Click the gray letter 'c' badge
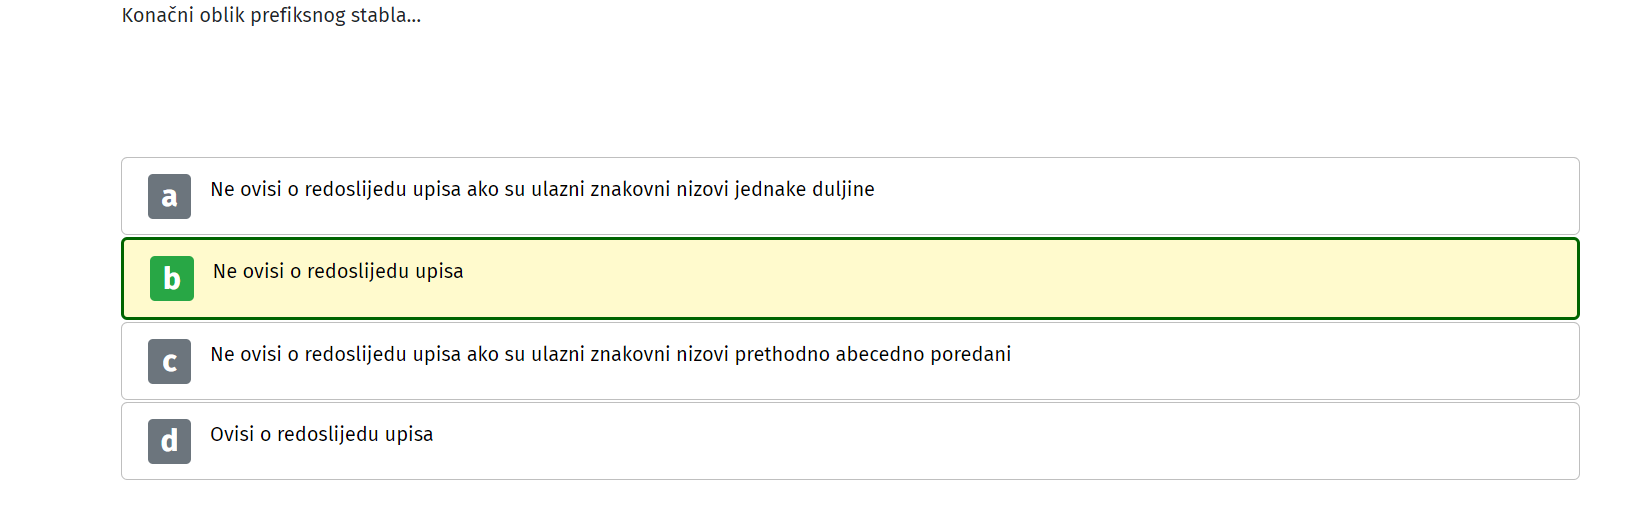Screen dimensions: 1643x510 169,361
